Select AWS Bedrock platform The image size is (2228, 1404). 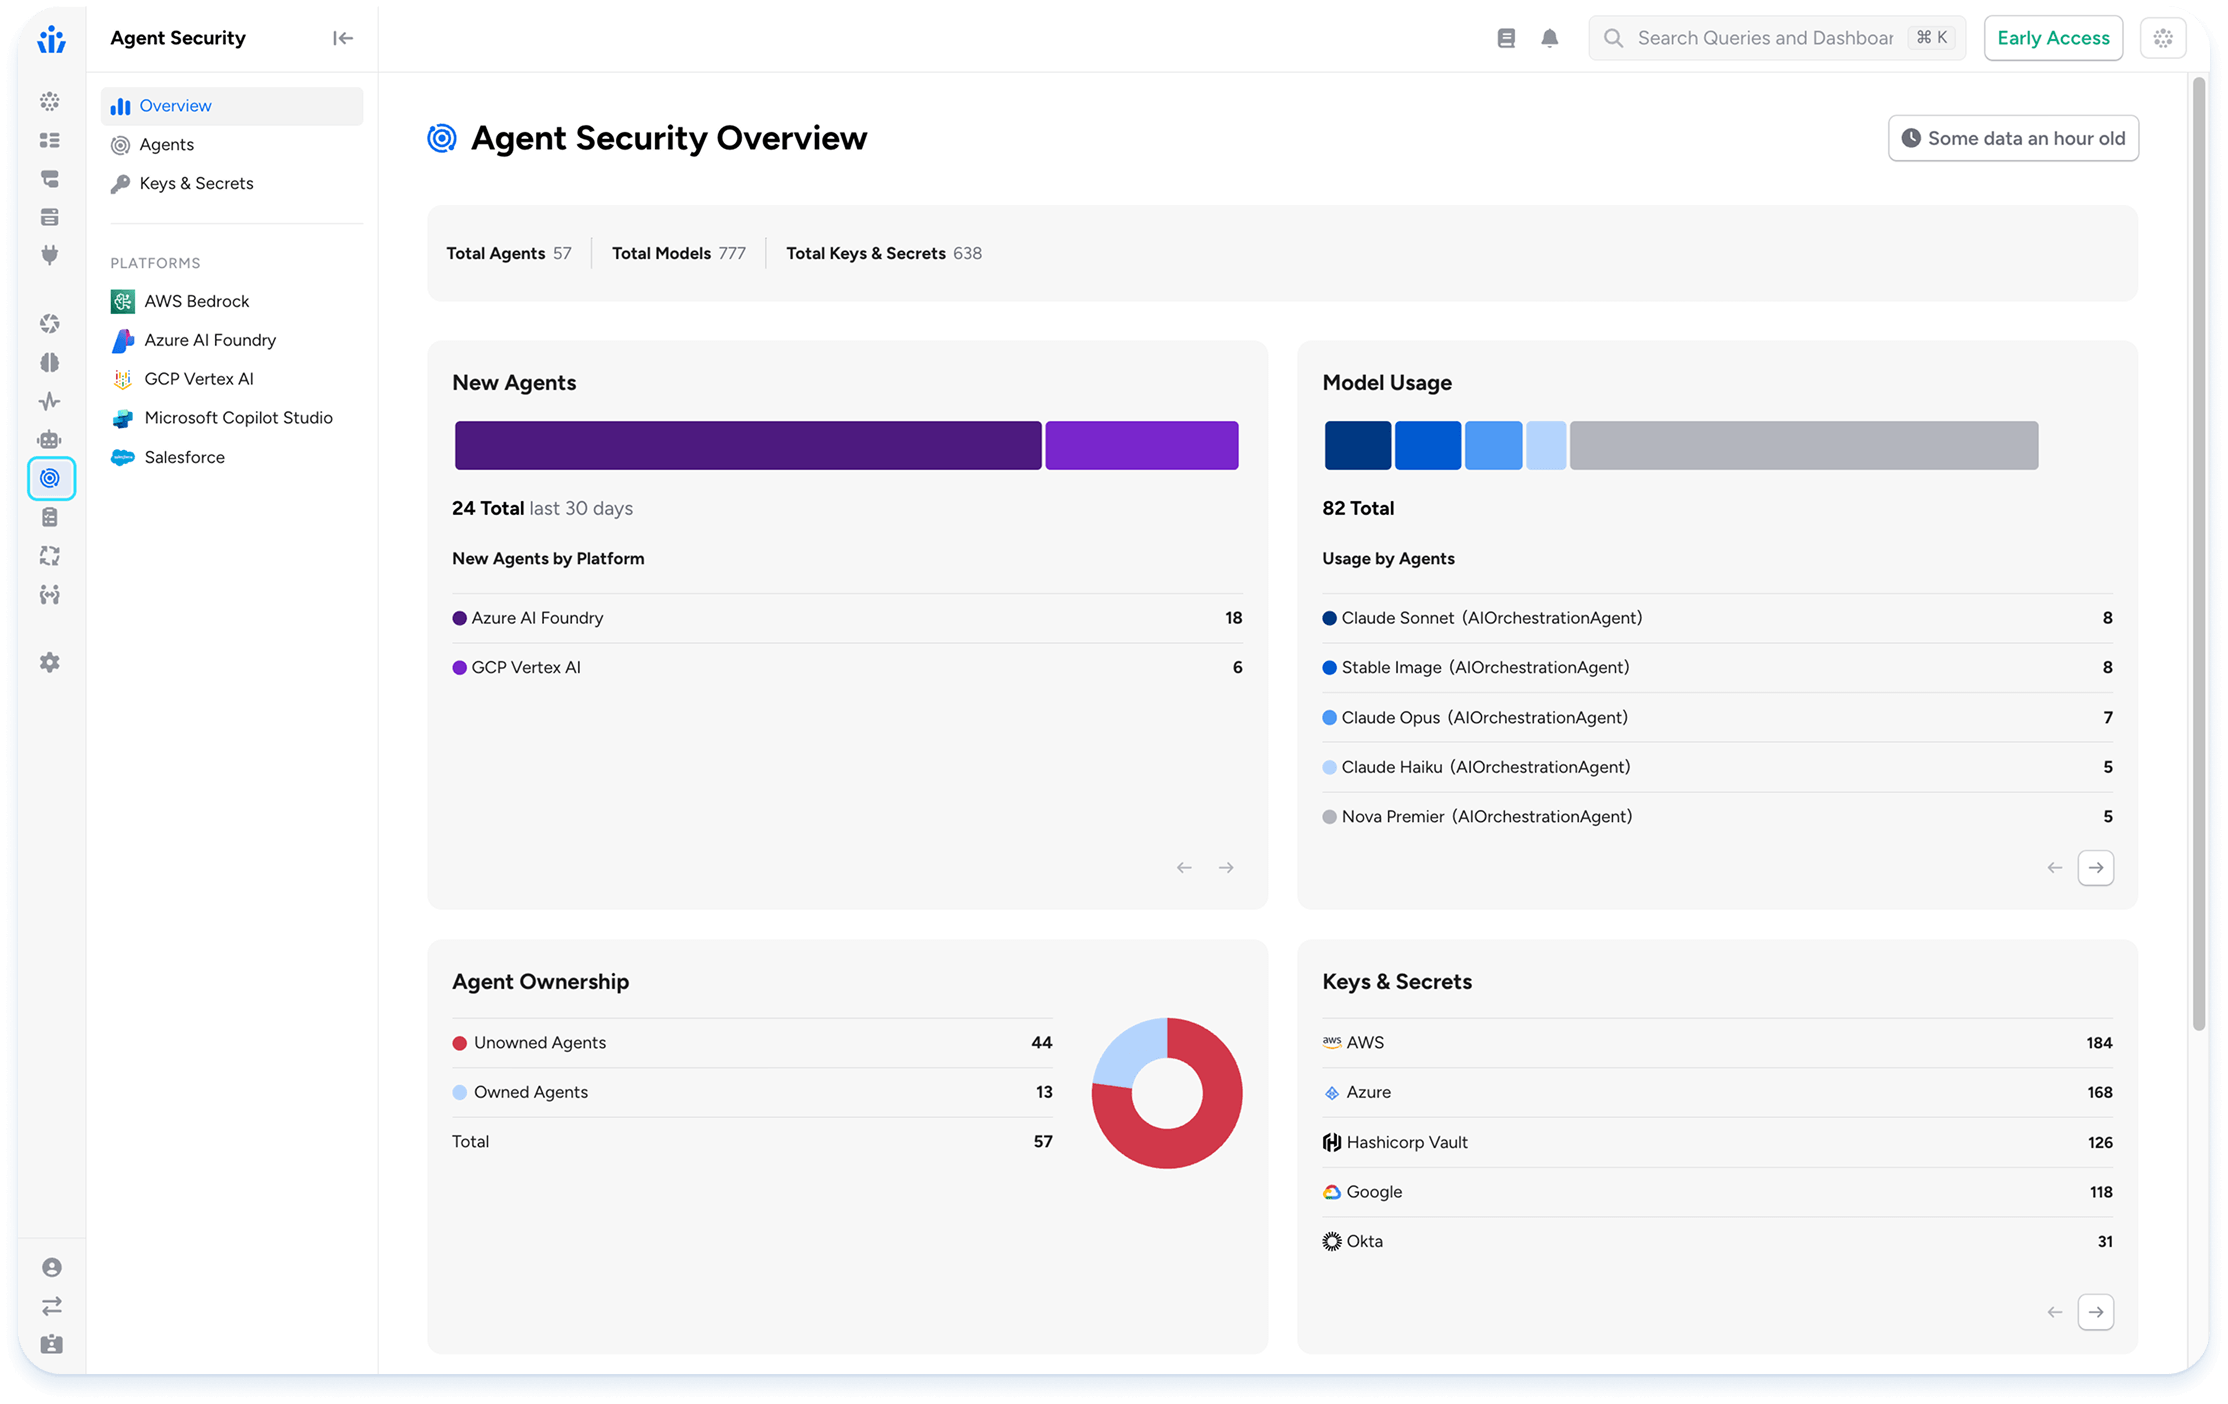tap(196, 301)
